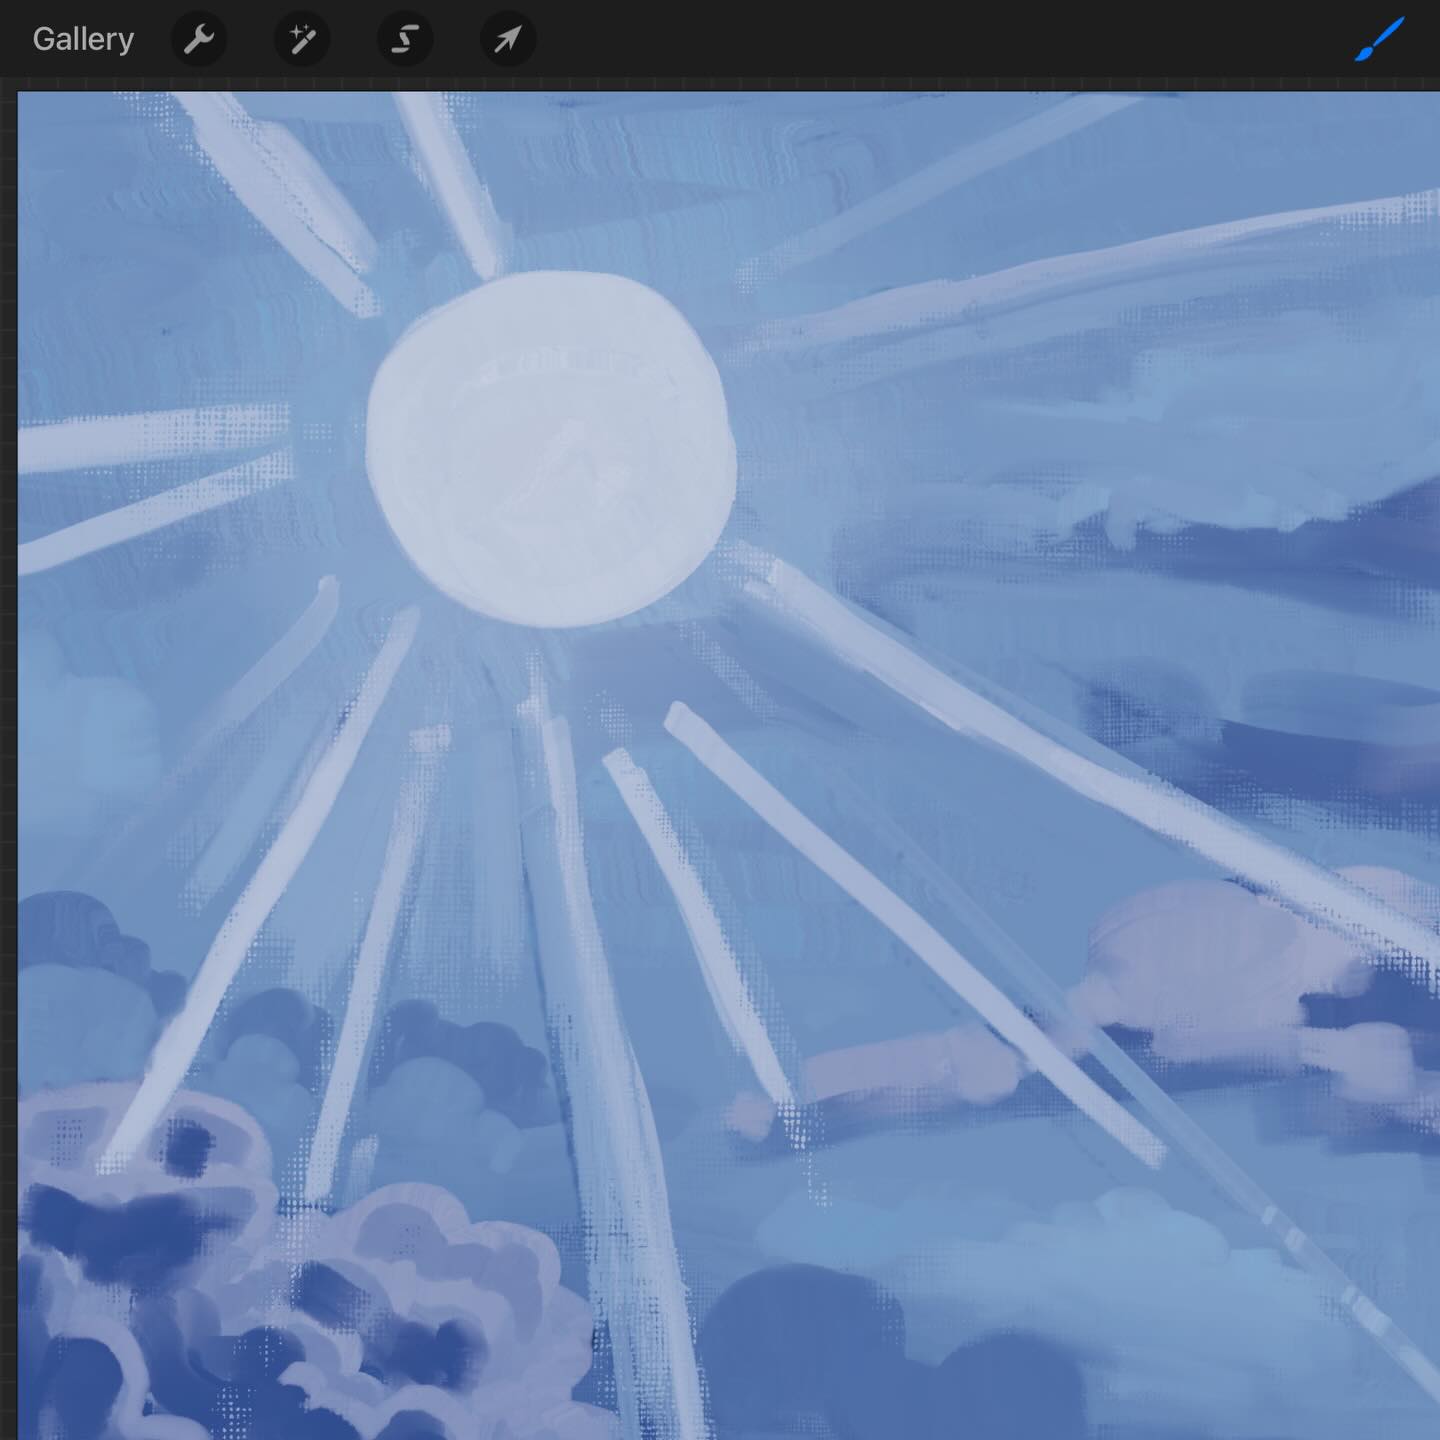Activate the Selection tool (S icon)

pos(405,39)
